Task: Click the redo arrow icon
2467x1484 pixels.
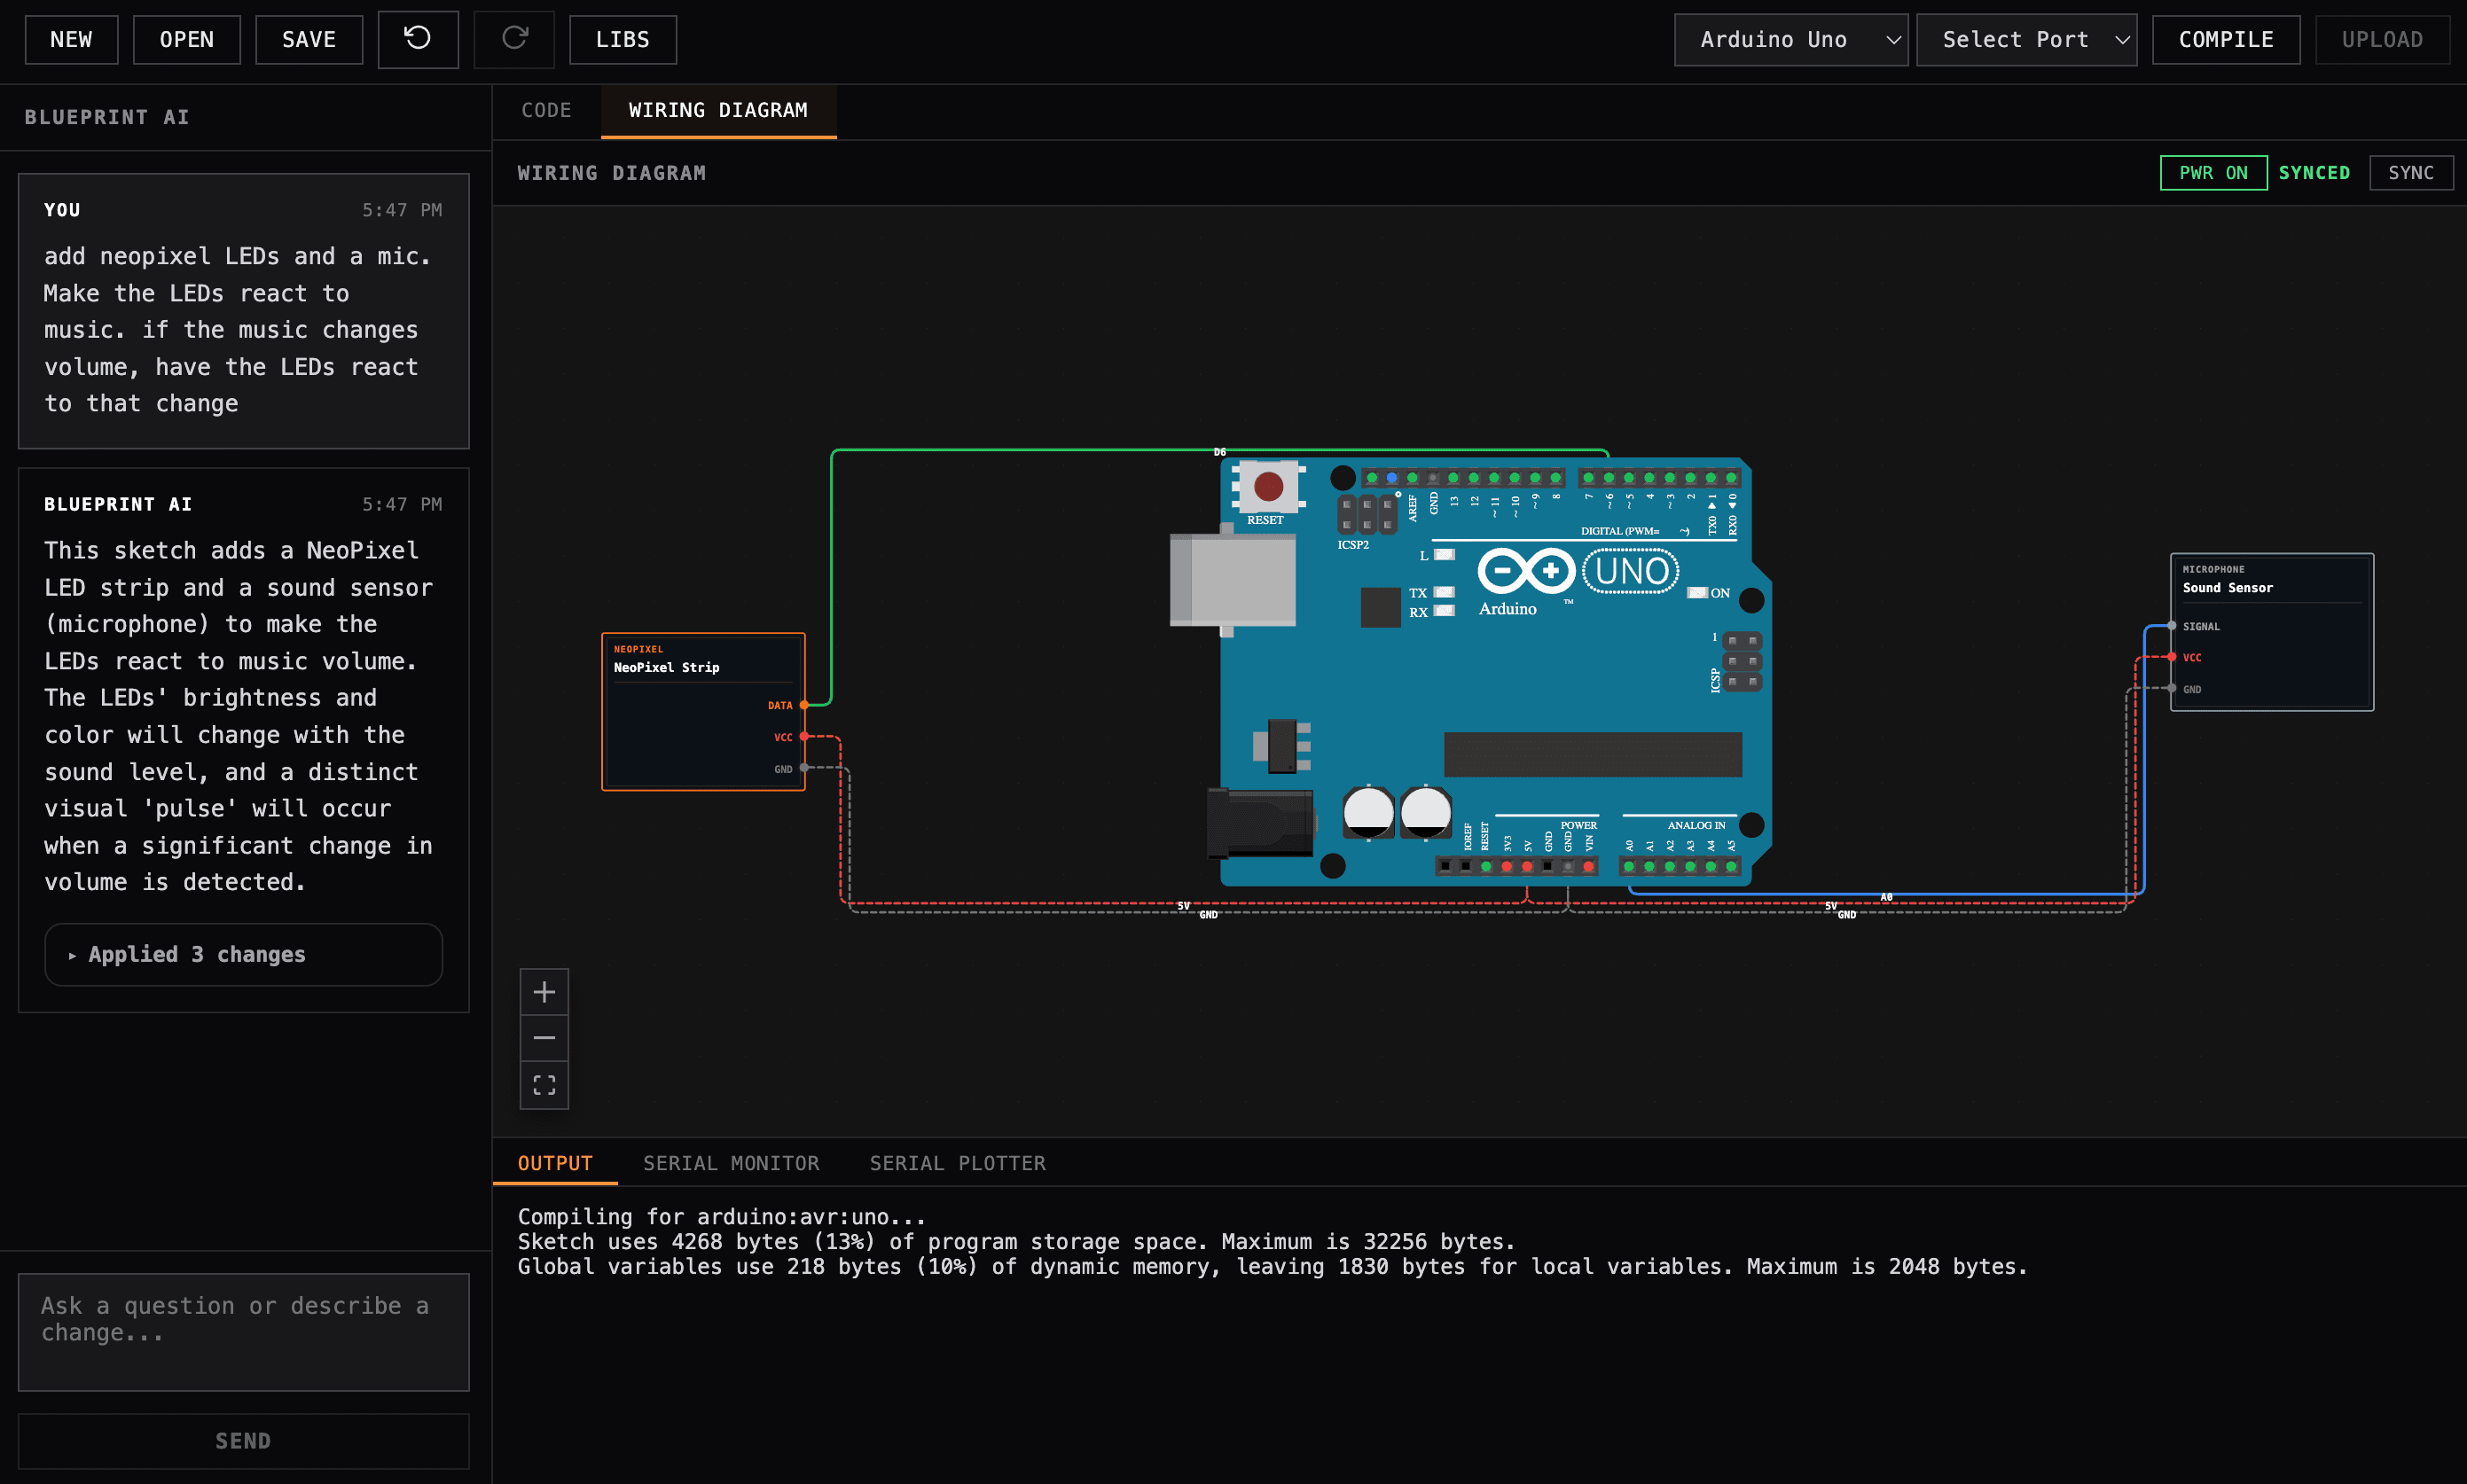Action: (514, 39)
